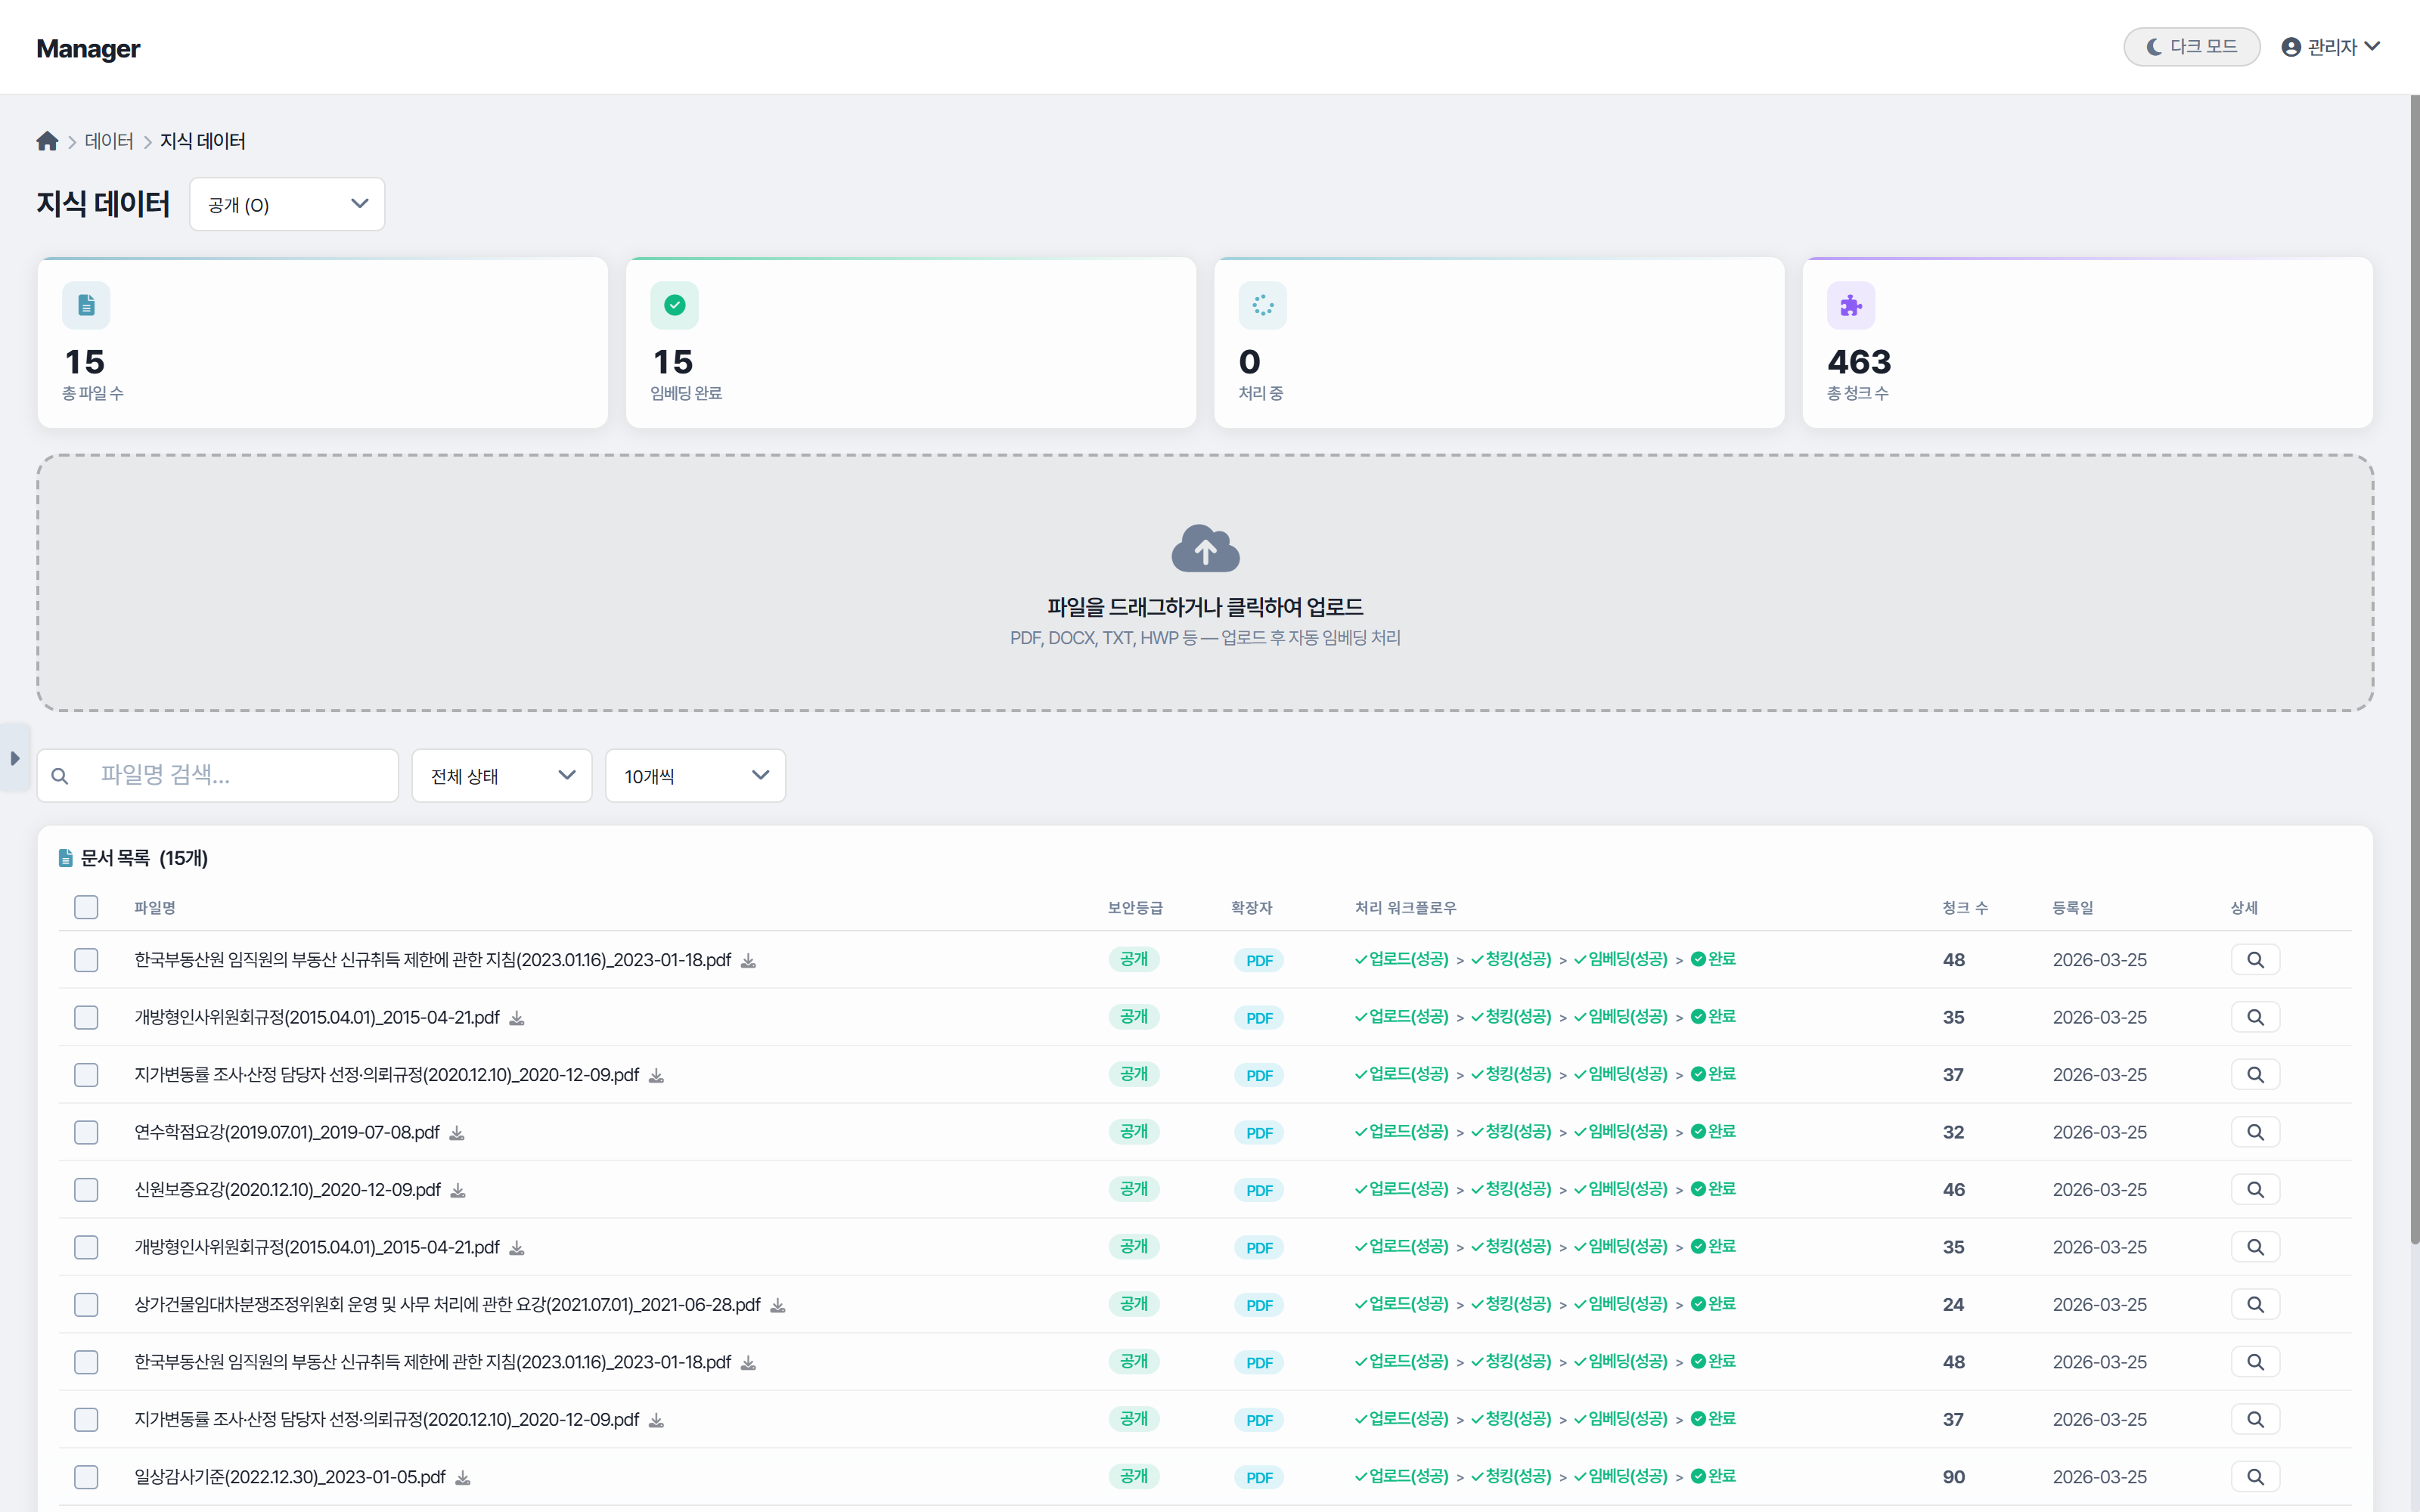Toggle the select-all checkbox in table header

click(x=86, y=907)
